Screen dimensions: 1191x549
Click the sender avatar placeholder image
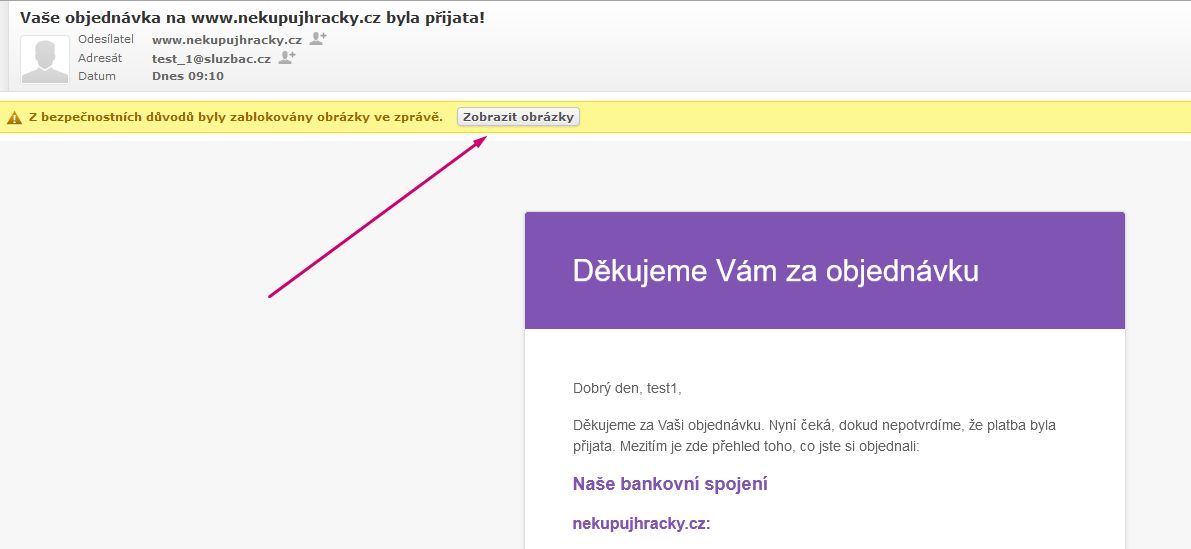click(x=45, y=60)
